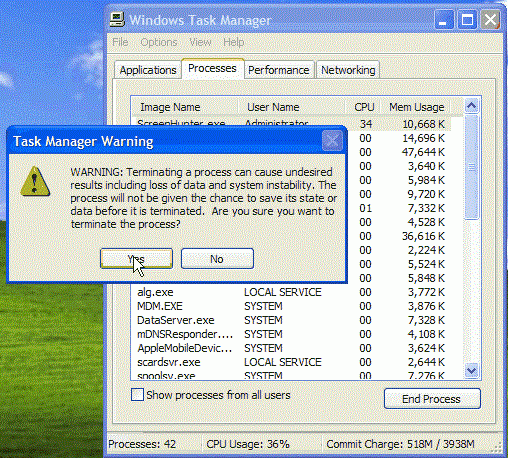508x458 pixels.
Task: Select the ScreenHunter.exe process row
Action: pyautogui.click(x=292, y=122)
